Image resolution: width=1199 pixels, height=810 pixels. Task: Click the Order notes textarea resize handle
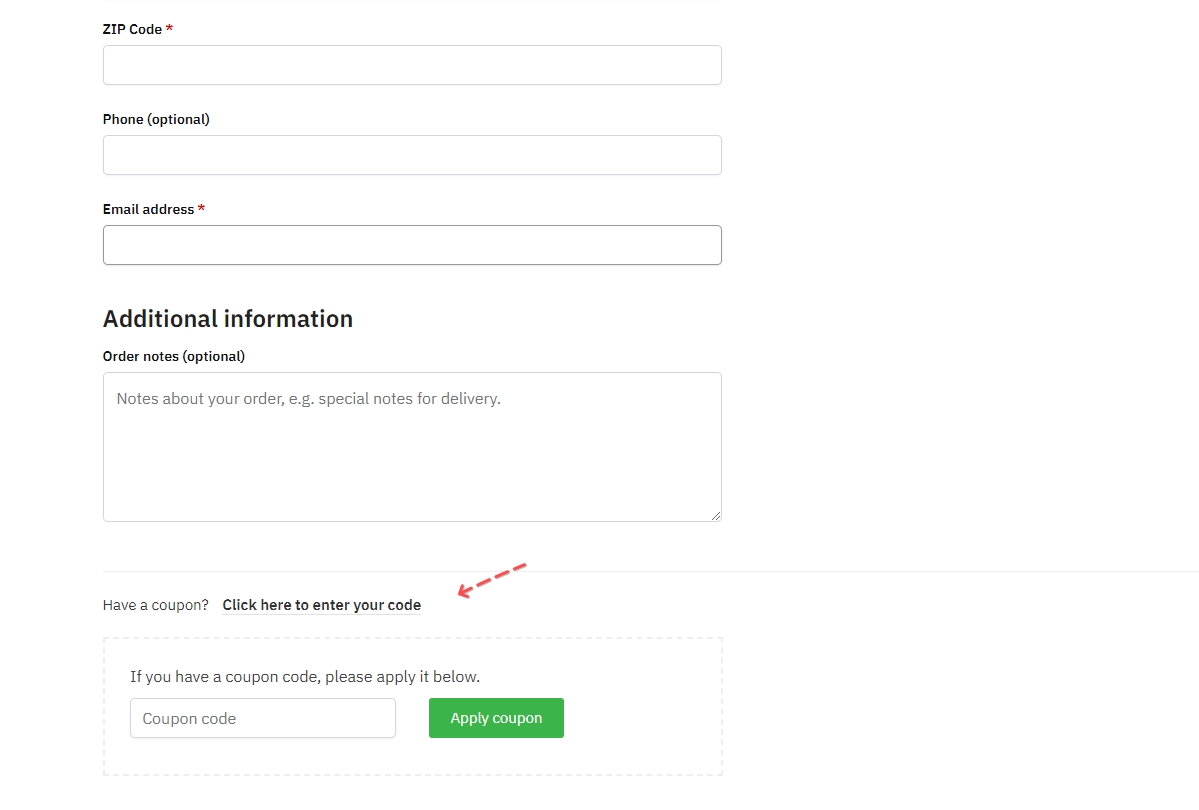716,516
